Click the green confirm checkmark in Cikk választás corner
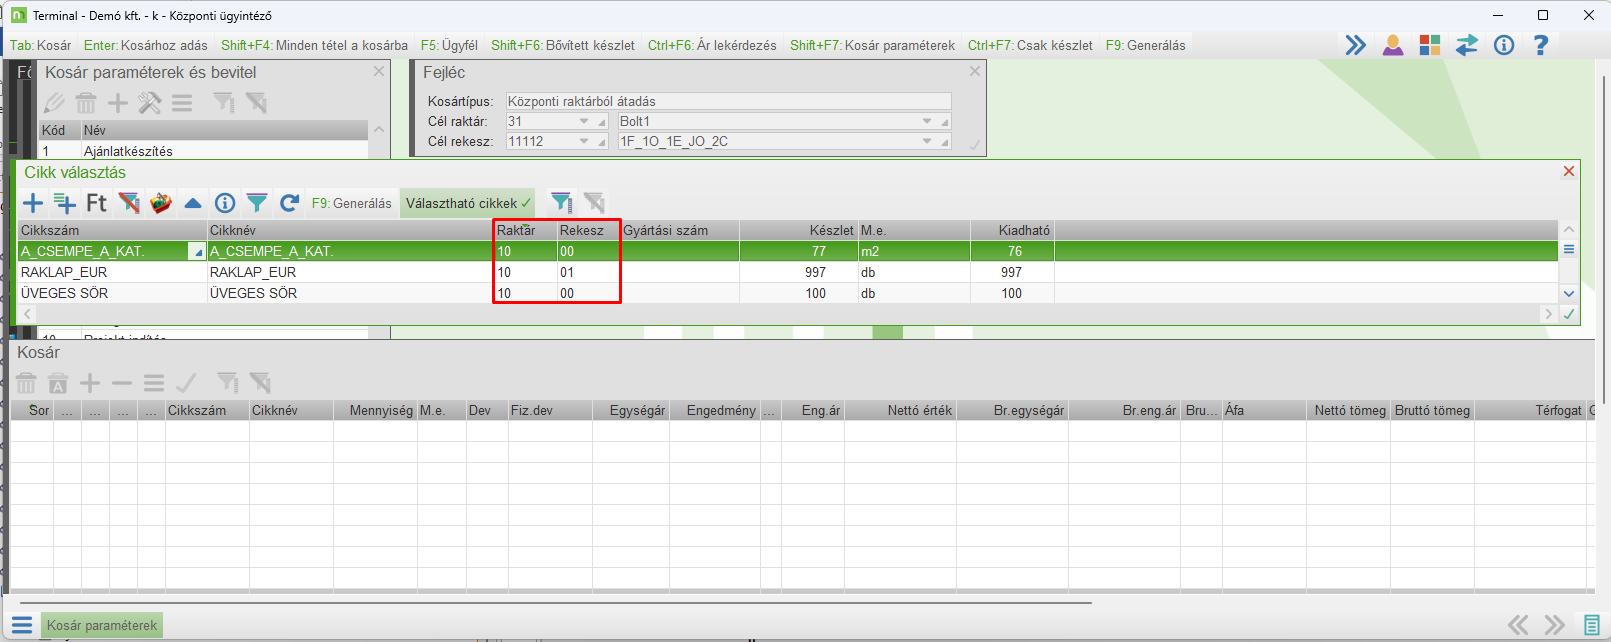The height and width of the screenshot is (642, 1611). point(1569,314)
